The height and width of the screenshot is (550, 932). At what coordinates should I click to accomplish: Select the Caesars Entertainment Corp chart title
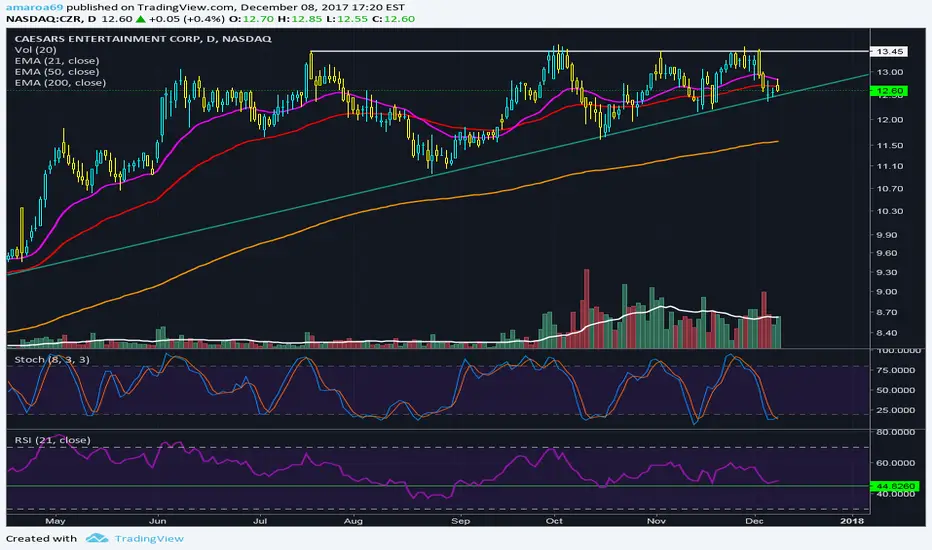click(143, 39)
